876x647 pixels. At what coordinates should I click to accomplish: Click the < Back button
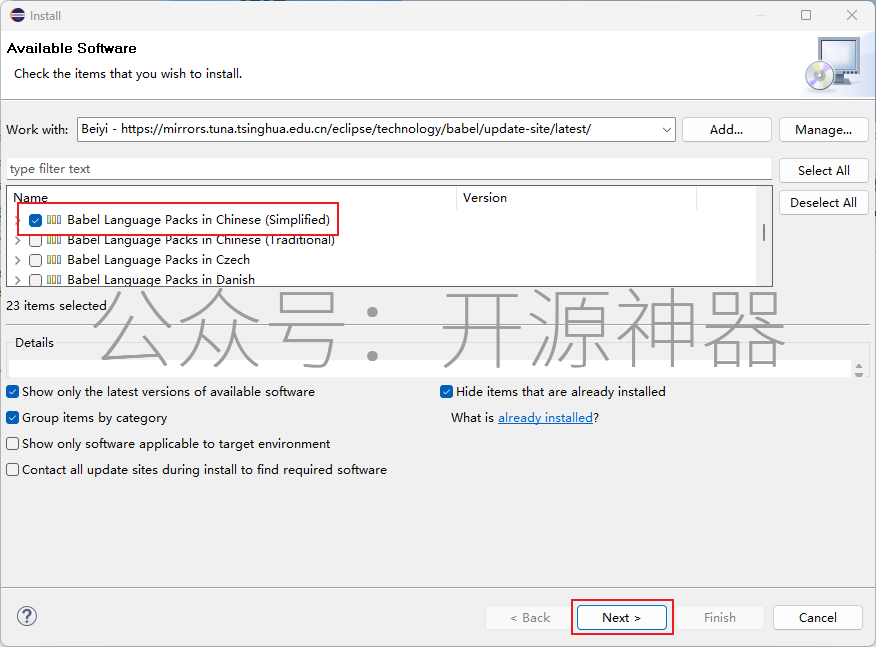(530, 617)
